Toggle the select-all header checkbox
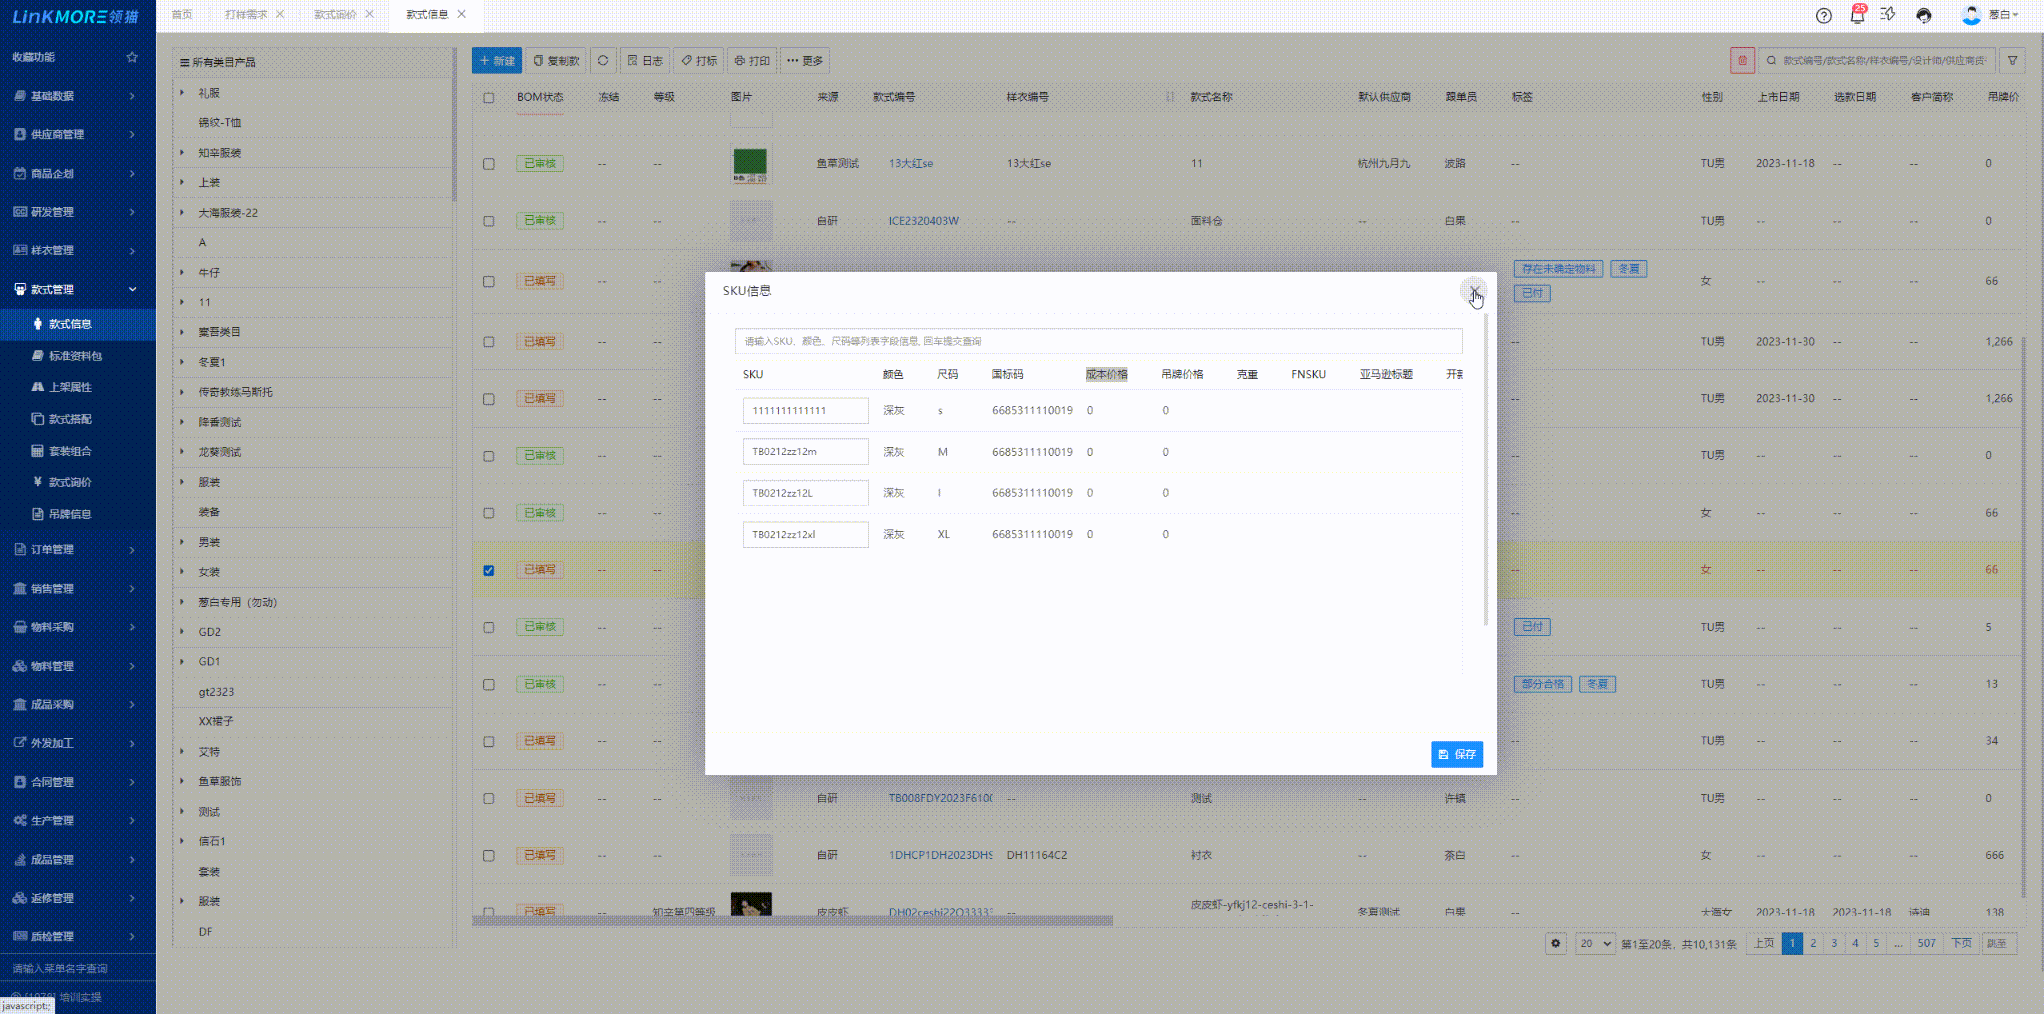 (x=489, y=98)
